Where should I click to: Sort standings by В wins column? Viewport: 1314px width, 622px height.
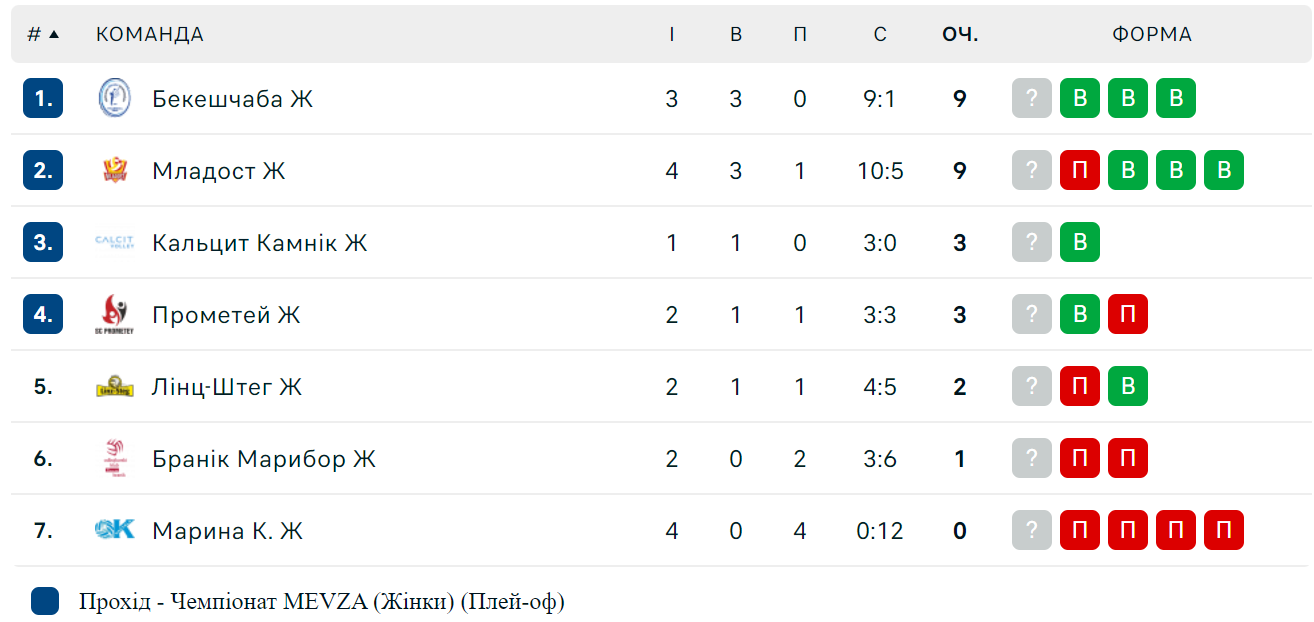[x=736, y=34]
